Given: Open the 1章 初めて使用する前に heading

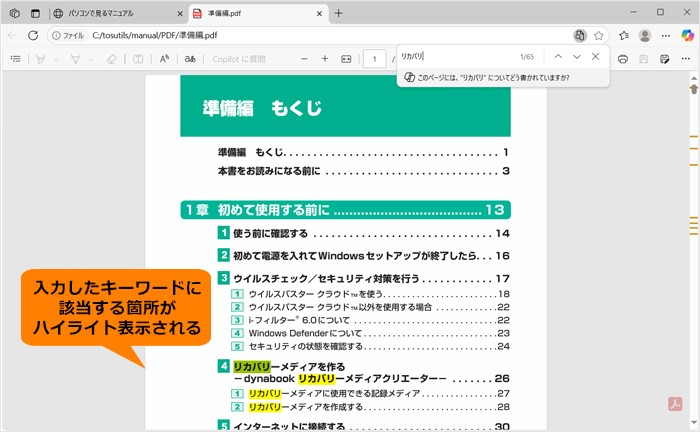Looking at the screenshot, I should pos(346,210).
